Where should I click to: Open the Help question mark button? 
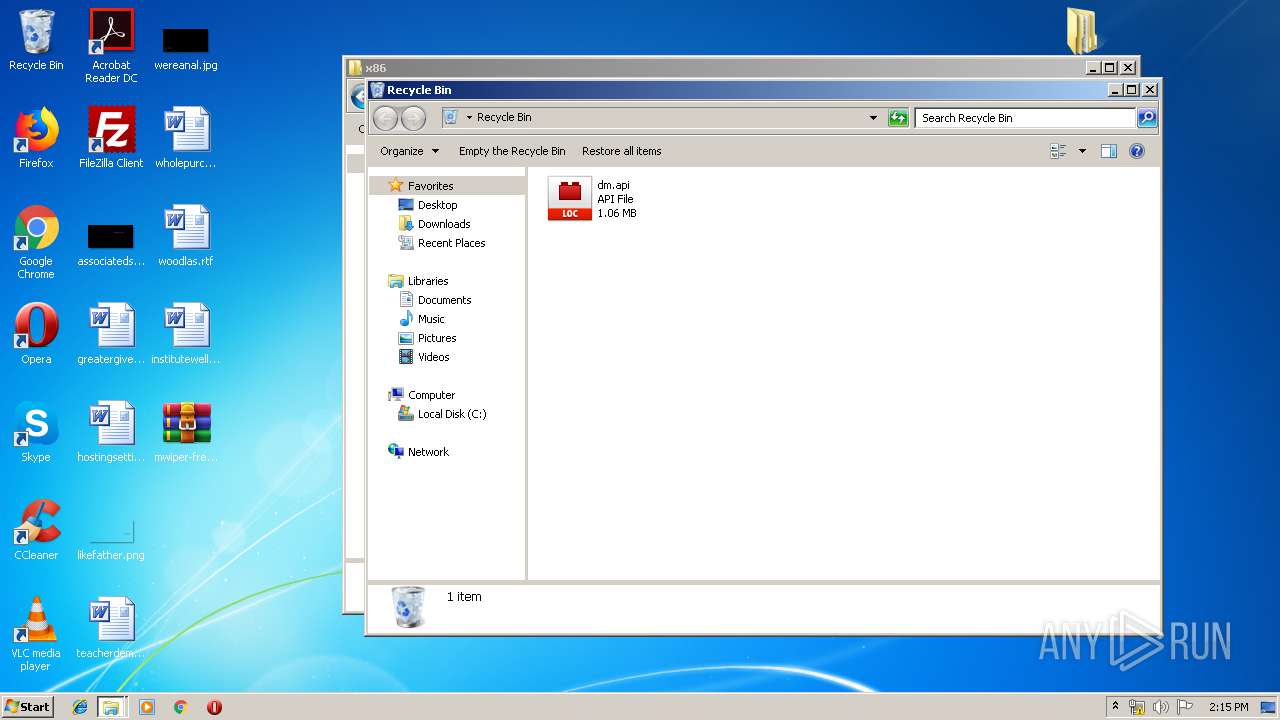[x=1137, y=151]
